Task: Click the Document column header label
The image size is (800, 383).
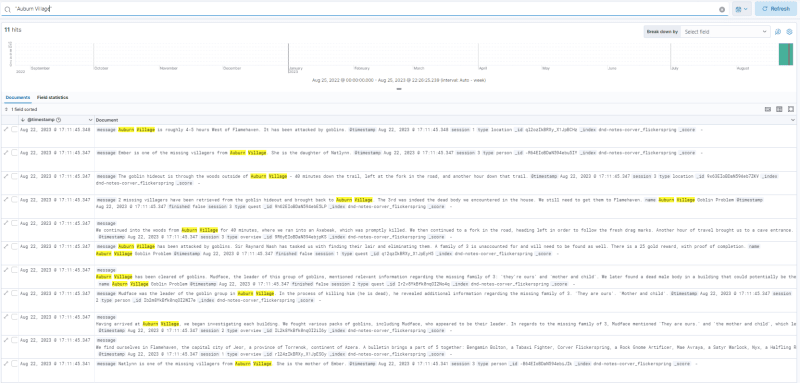Action: point(107,120)
